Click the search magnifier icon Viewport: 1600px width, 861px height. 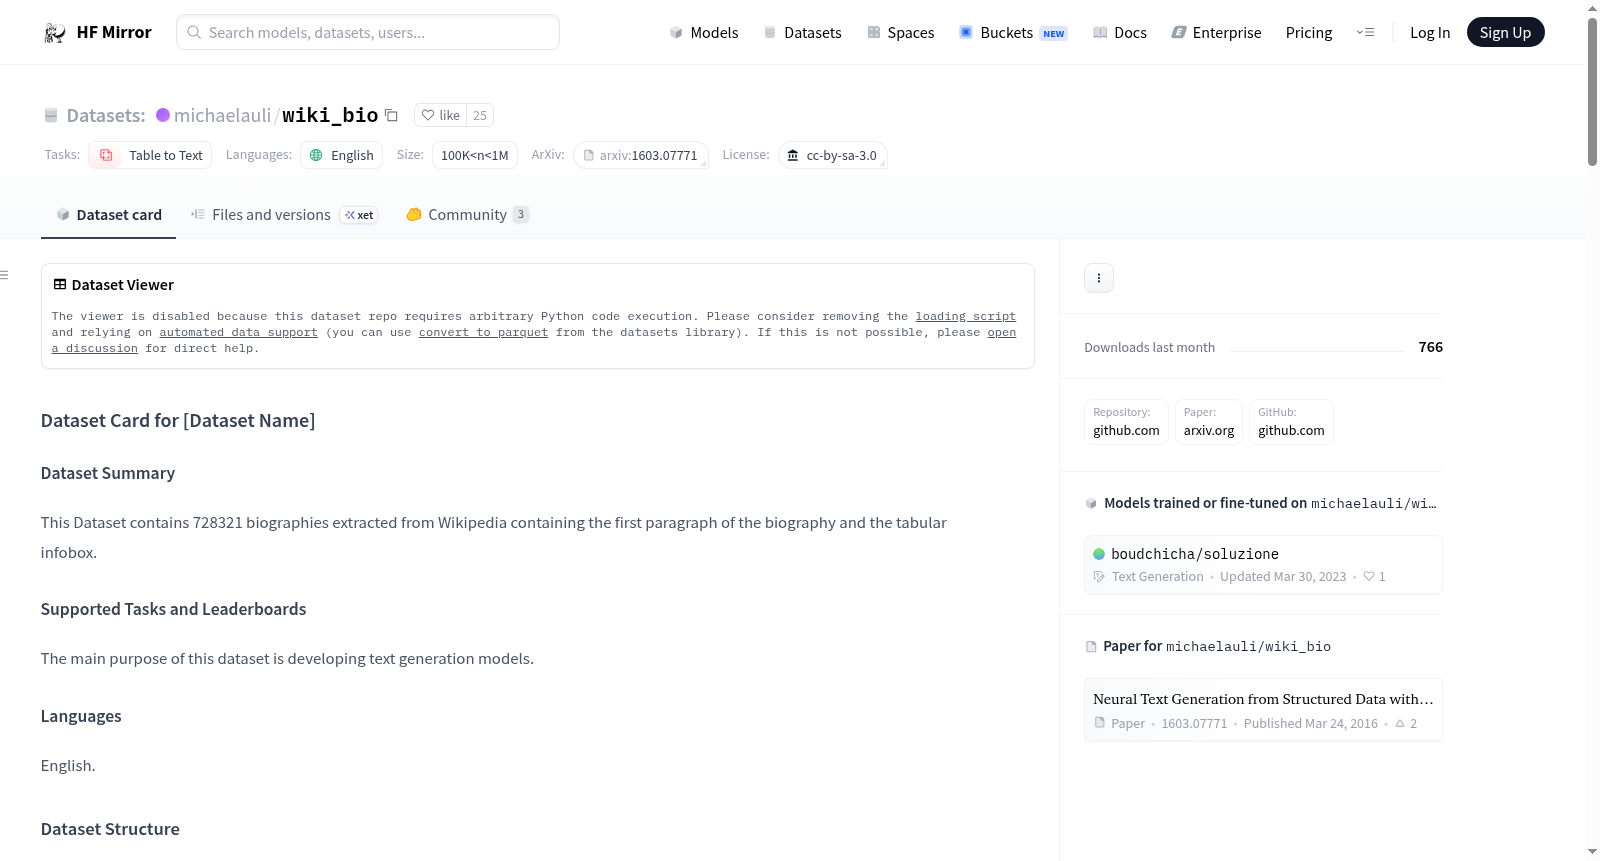click(x=194, y=32)
